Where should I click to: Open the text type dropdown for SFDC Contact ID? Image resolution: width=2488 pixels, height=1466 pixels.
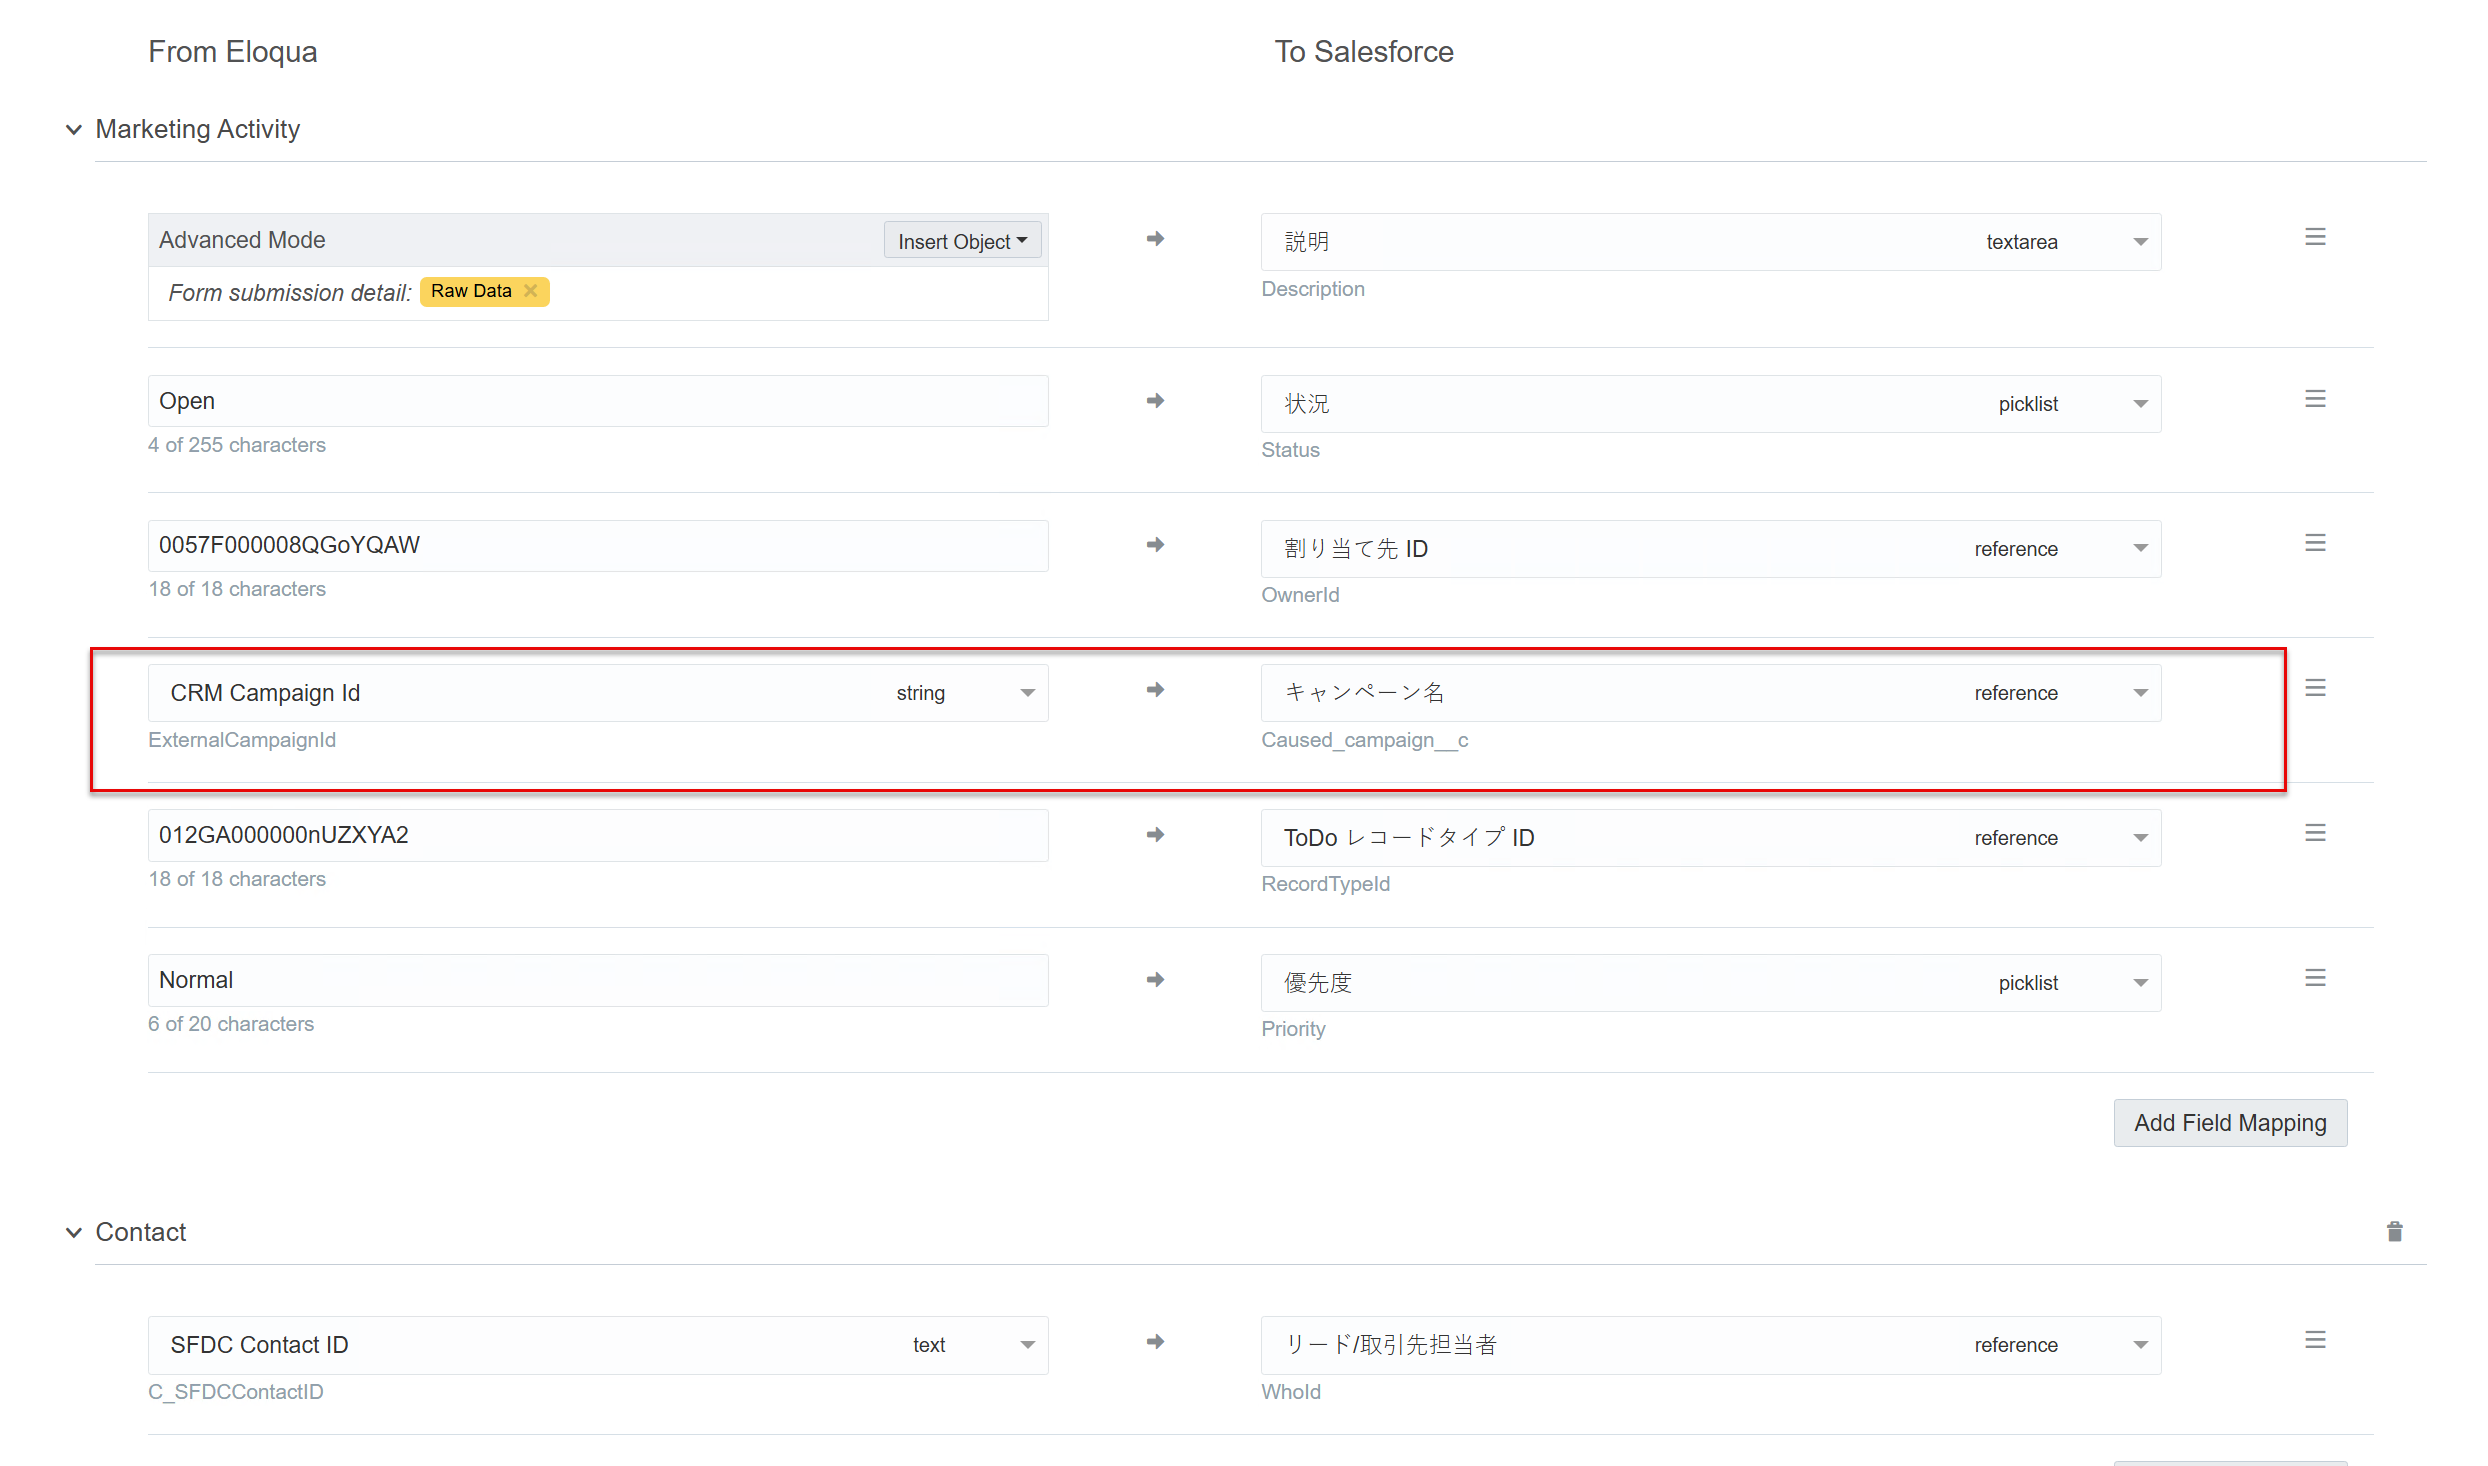coord(1026,1345)
